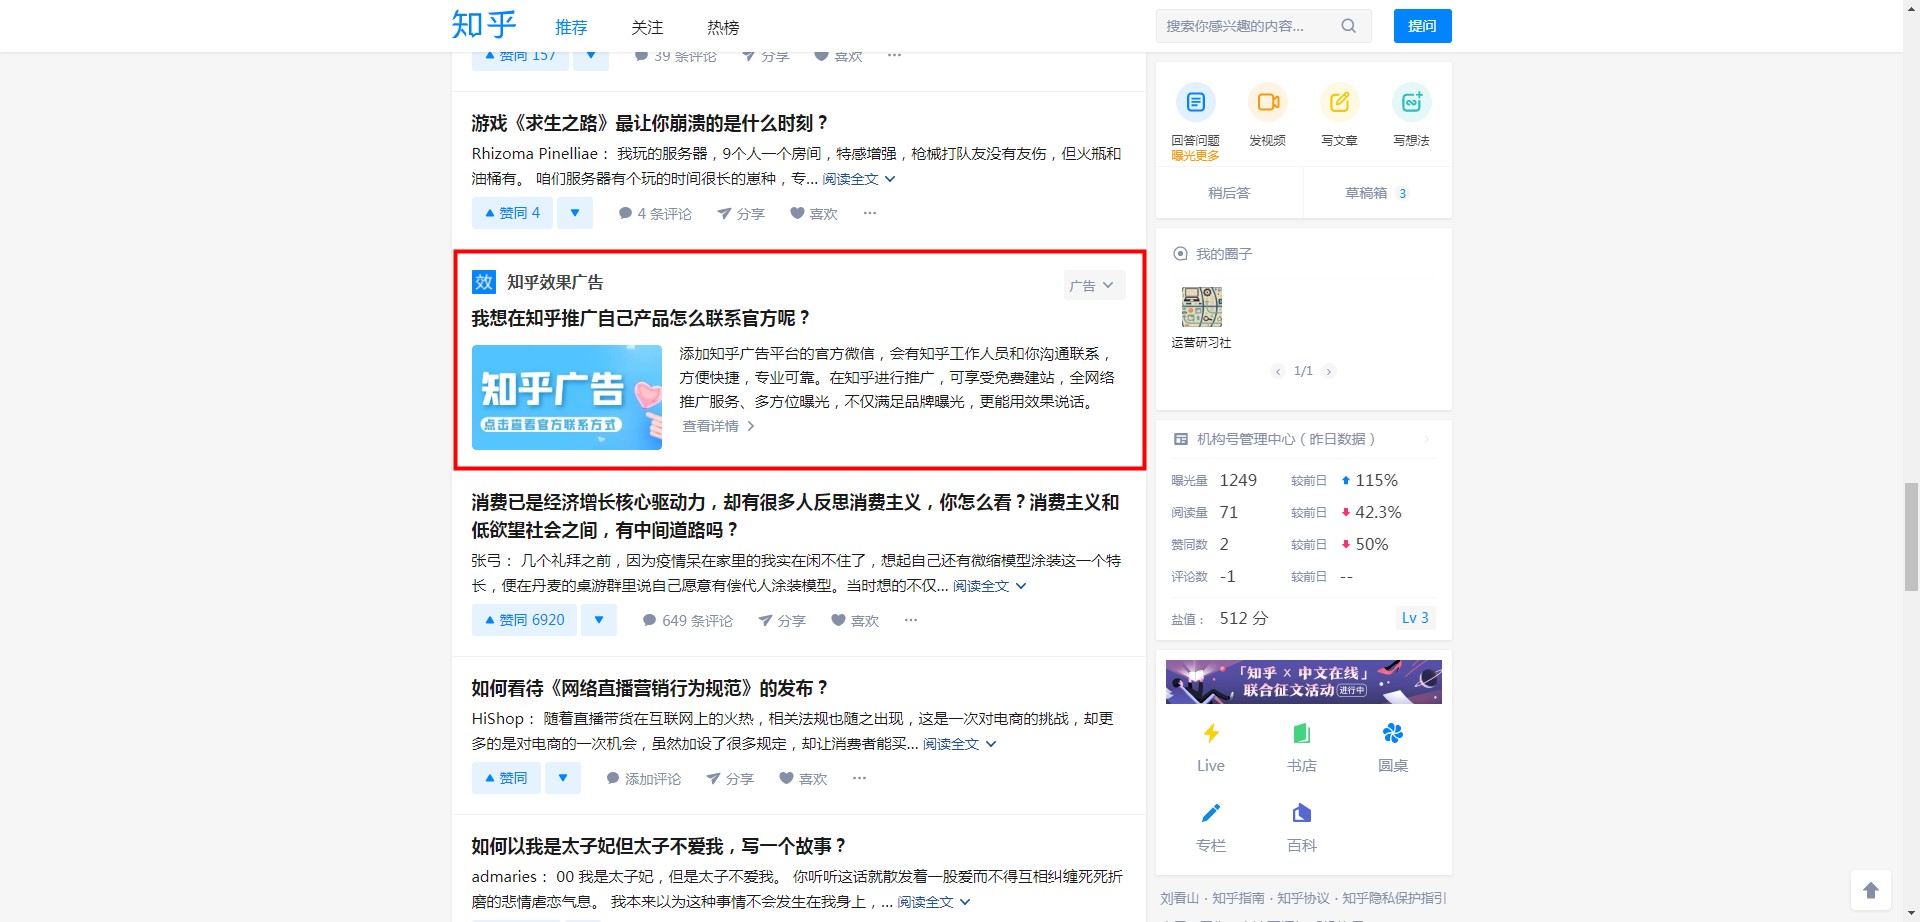
Task: Open the 专栏 pen icon
Action: pos(1211,813)
